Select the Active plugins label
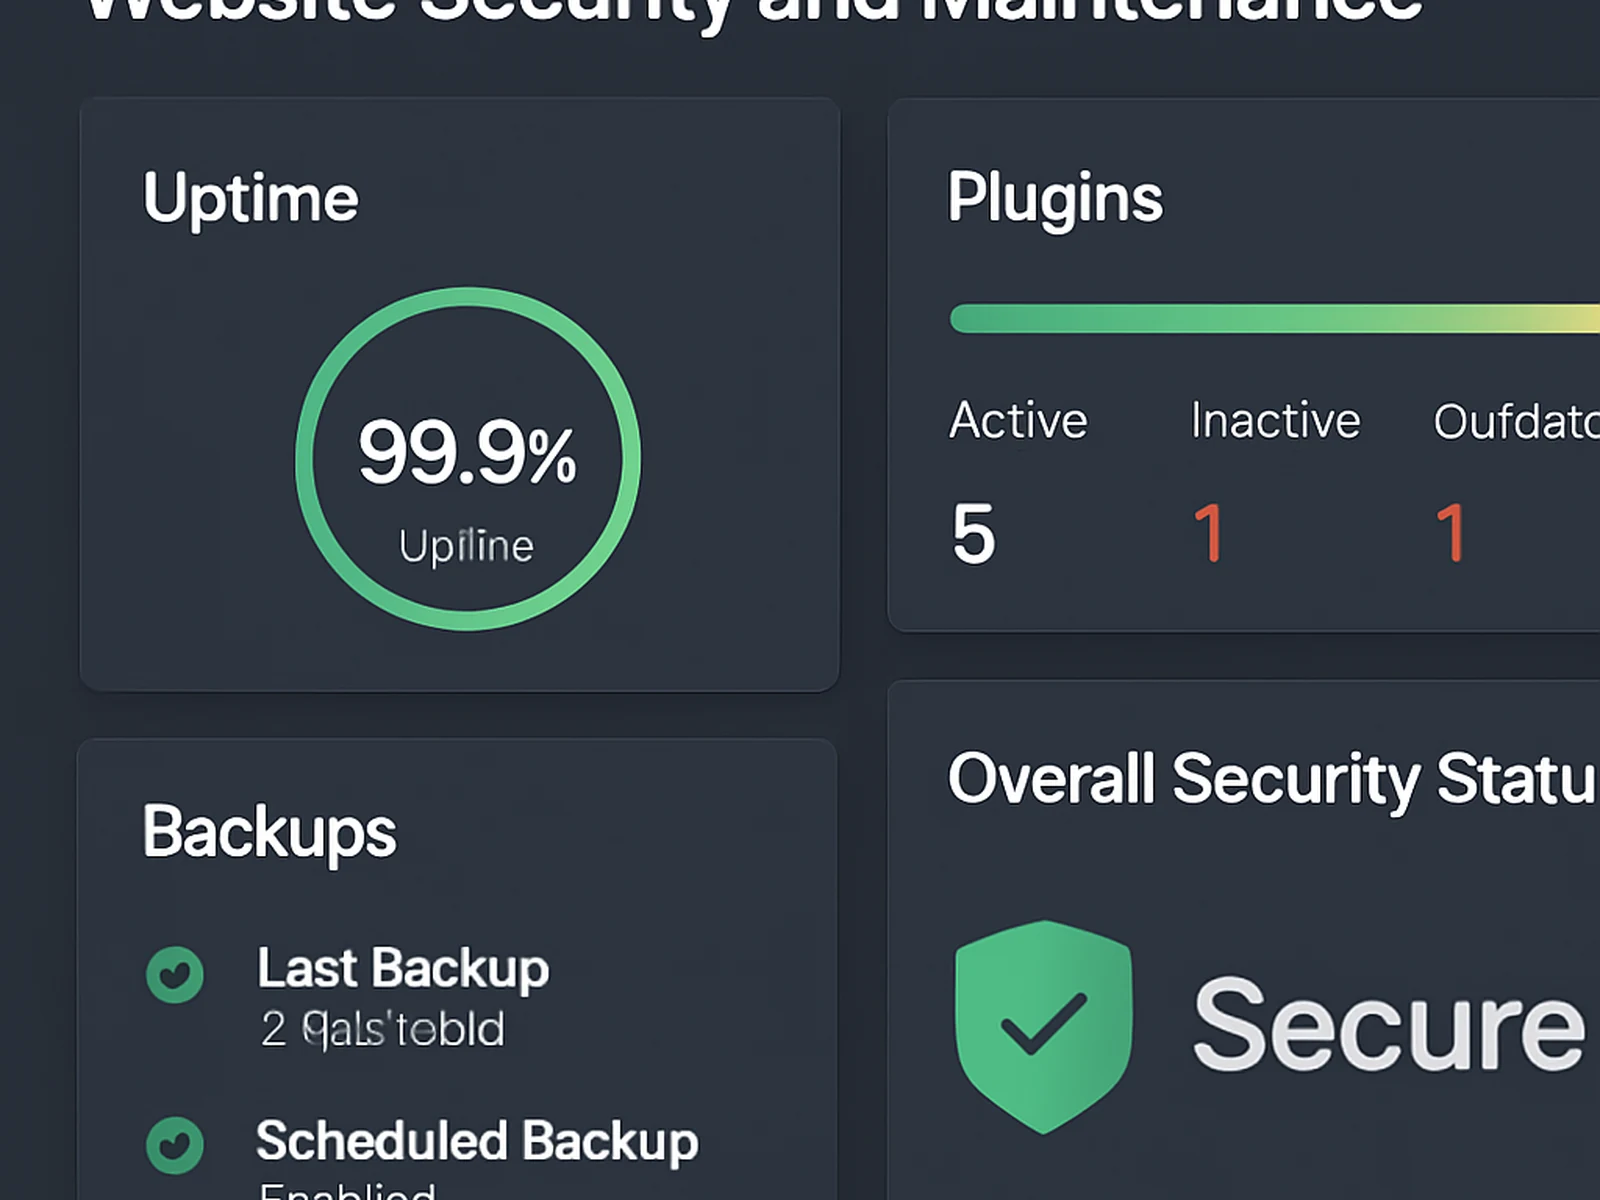Screen dimensions: 1600x1200 coord(1018,420)
